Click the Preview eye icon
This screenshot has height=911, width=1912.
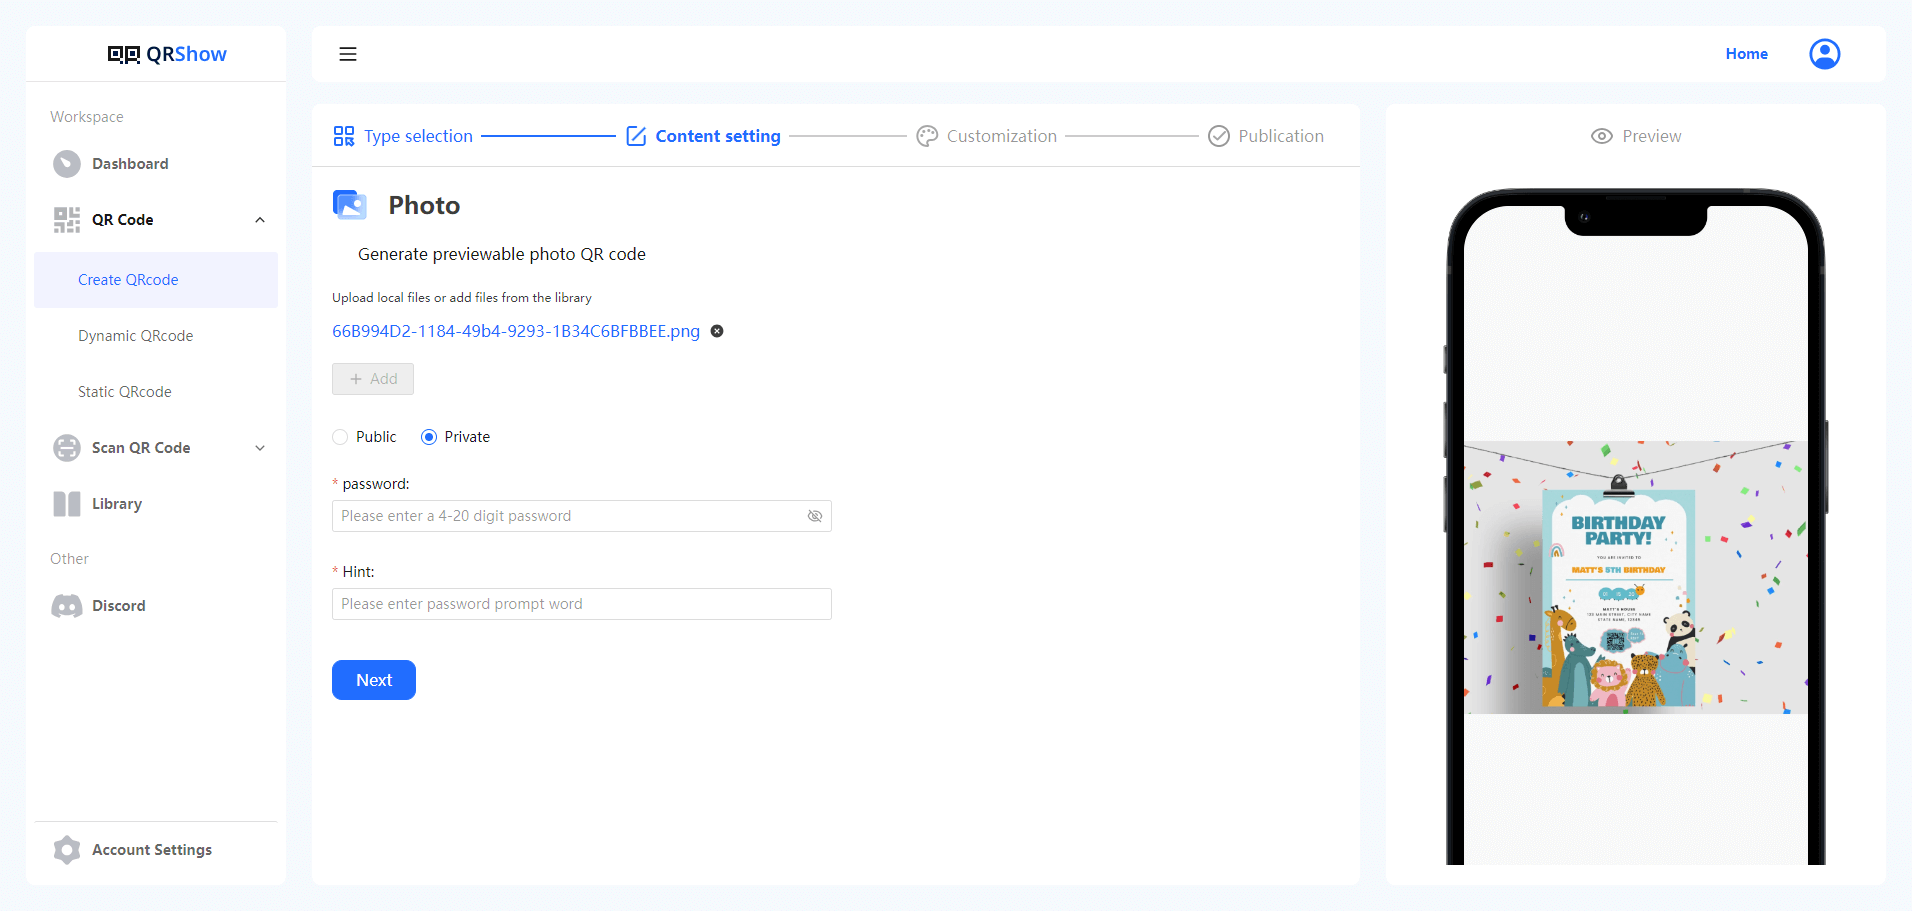pyautogui.click(x=1601, y=136)
